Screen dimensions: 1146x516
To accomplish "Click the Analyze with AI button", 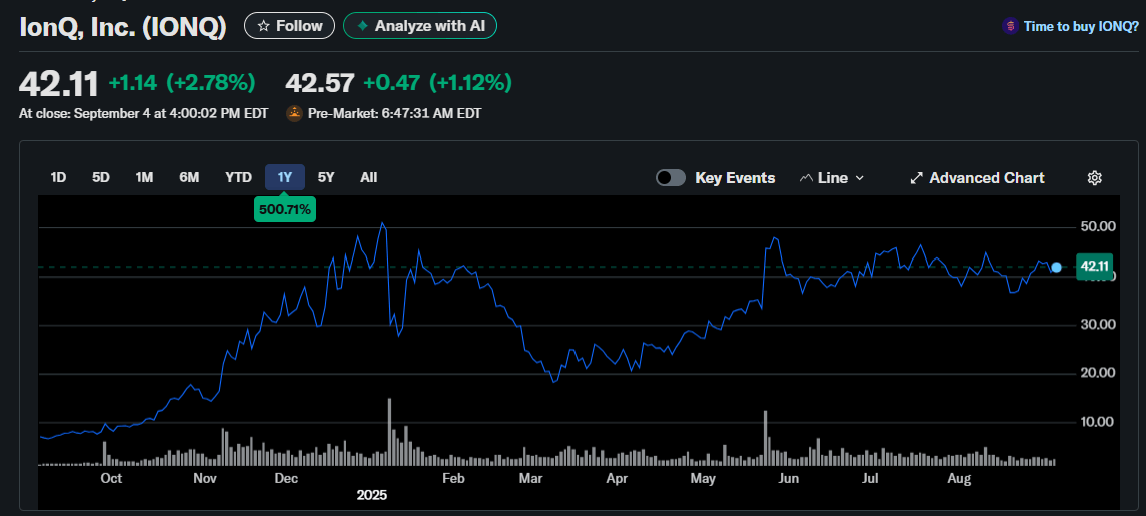I will 420,26.
